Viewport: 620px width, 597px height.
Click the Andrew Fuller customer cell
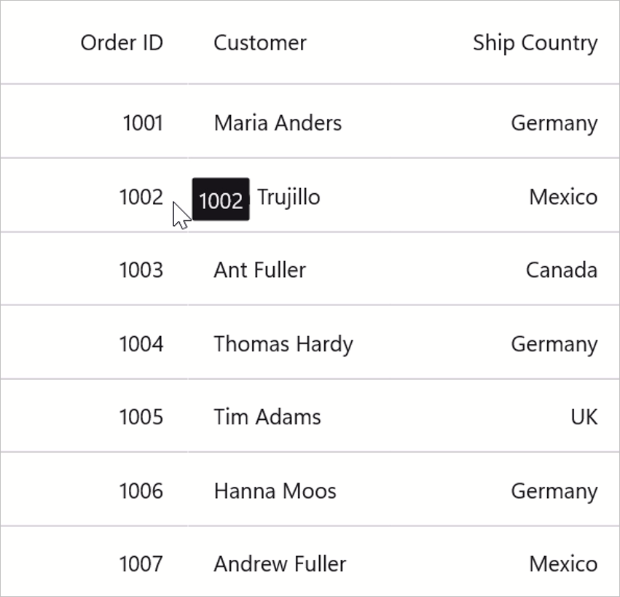tap(279, 564)
